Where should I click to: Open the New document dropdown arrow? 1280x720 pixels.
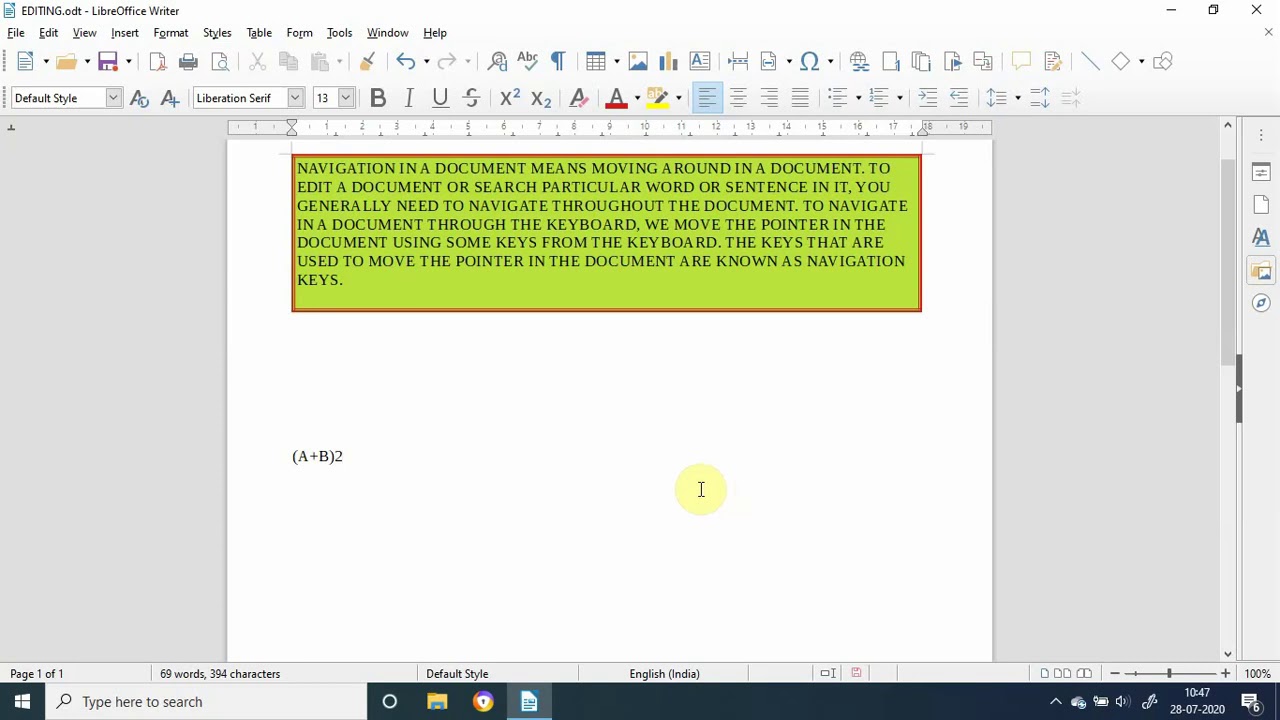45,62
